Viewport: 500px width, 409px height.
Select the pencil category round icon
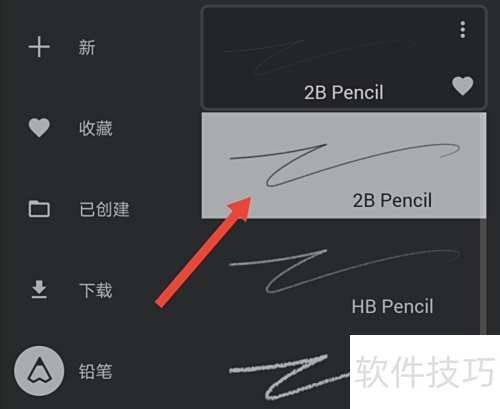[x=39, y=371]
